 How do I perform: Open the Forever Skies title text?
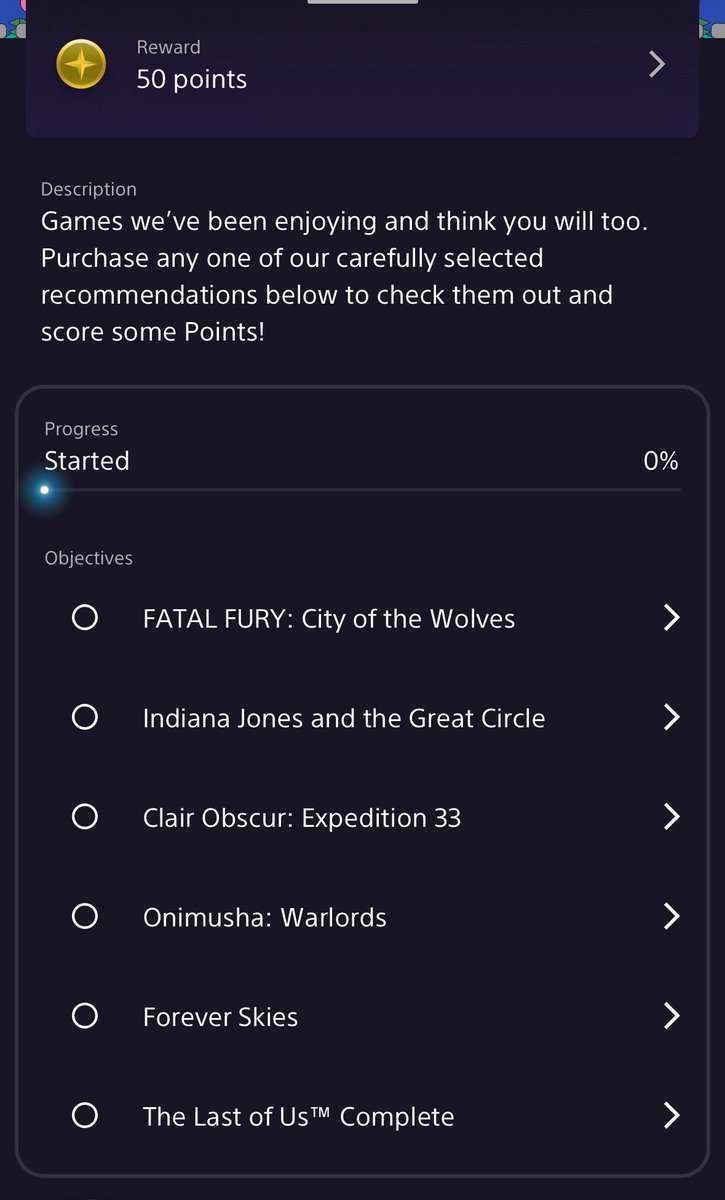click(220, 1017)
